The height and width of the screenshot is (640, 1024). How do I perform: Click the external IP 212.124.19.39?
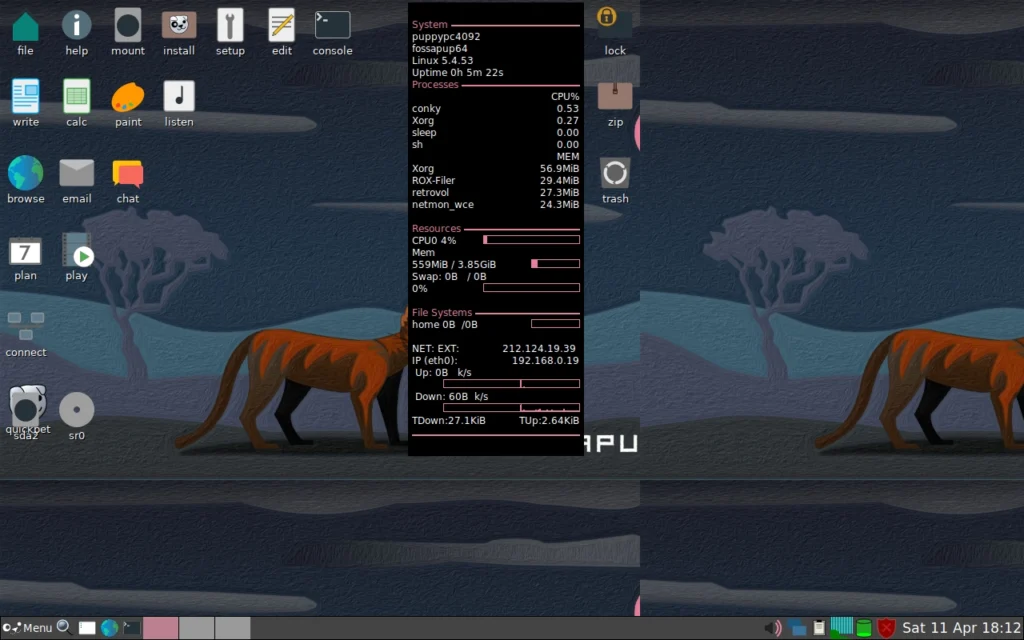[x=539, y=349]
